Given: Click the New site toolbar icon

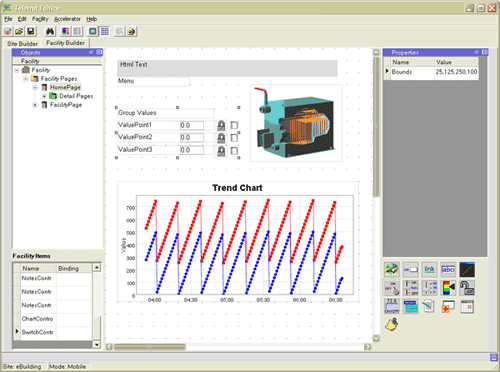Looking at the screenshot, I should point(8,31).
